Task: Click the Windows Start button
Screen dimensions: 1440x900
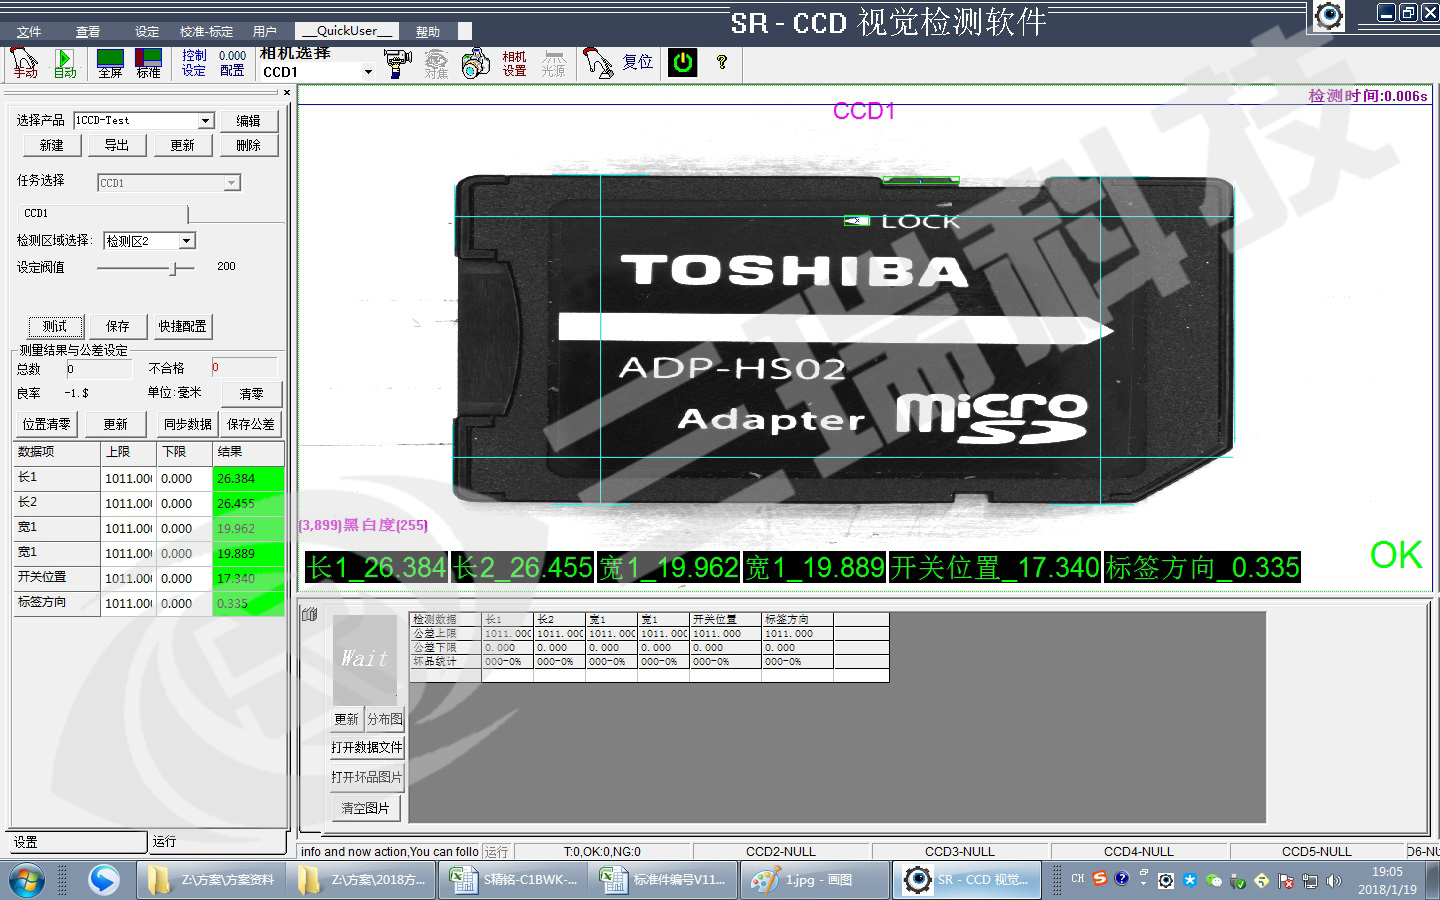Action: coord(27,880)
